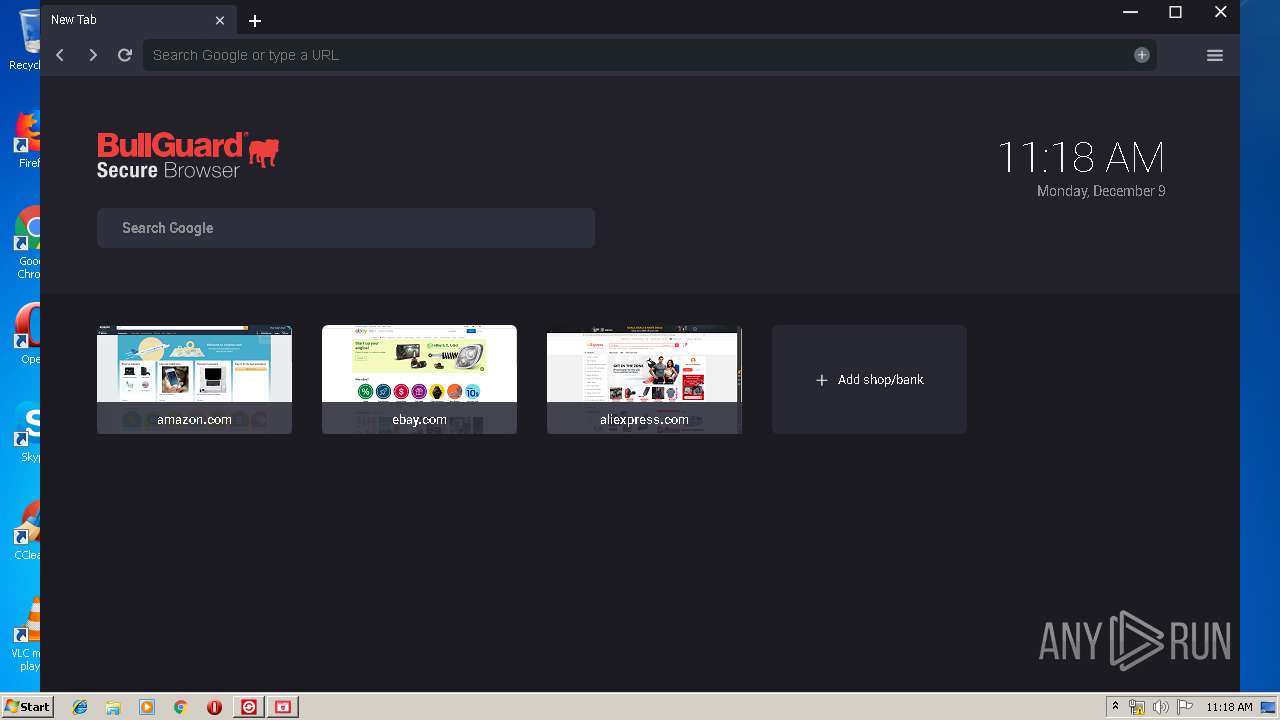Click the plus icon inside the address bar
Viewport: 1280px width, 720px height.
(x=1142, y=55)
